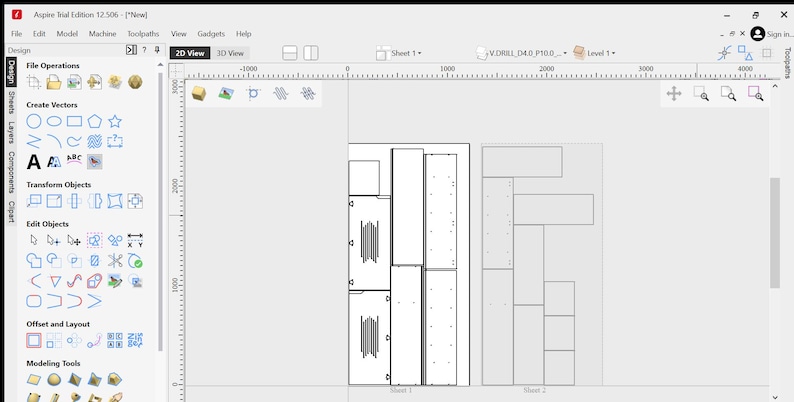Toggle the Design panel pin icon
The width and height of the screenshot is (794, 402).
[157, 50]
